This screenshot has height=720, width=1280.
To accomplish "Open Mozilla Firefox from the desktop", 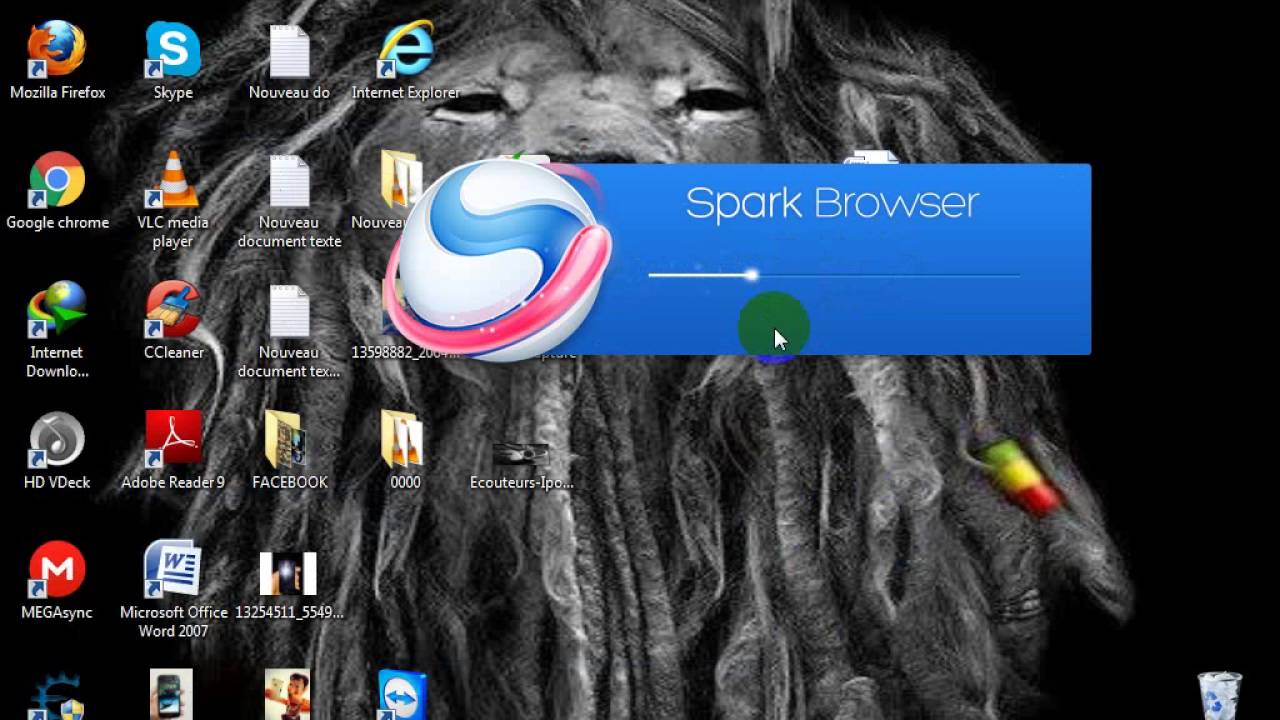I will (57, 50).
